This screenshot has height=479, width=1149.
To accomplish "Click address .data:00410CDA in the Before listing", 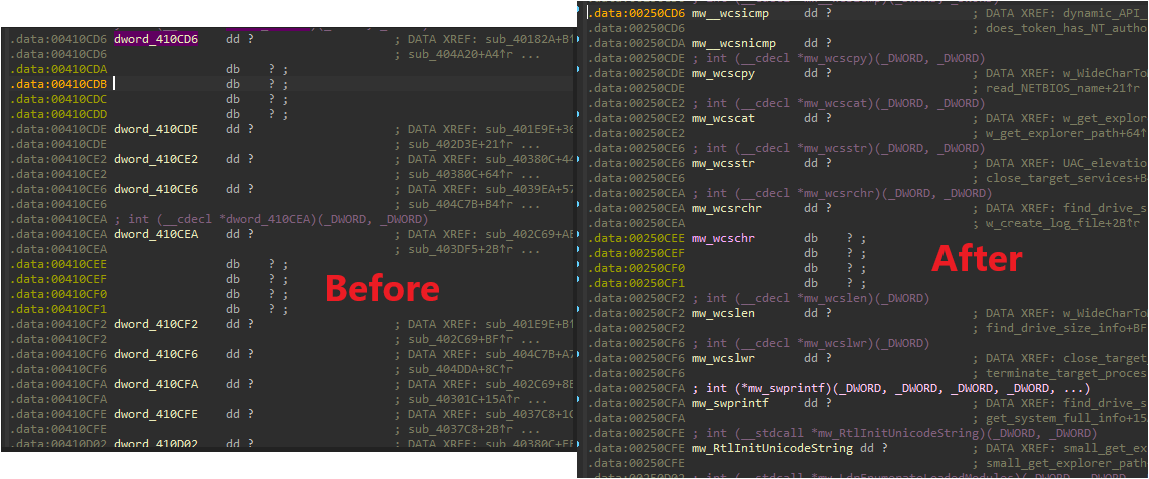I will pyautogui.click(x=59, y=69).
